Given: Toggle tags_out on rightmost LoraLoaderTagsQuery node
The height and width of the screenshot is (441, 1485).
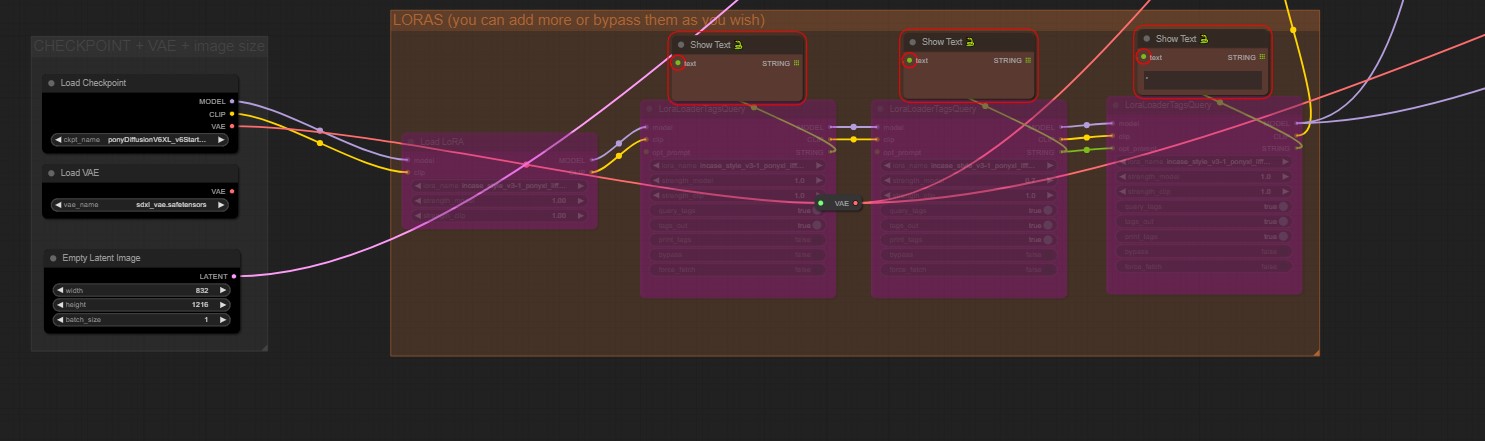Looking at the screenshot, I should click(x=1205, y=221).
